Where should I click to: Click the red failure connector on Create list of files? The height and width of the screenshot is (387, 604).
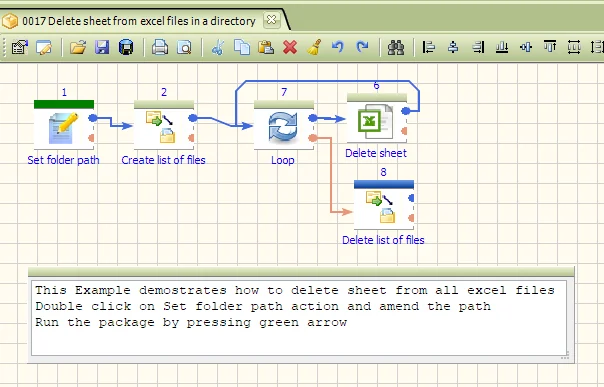coord(191,138)
